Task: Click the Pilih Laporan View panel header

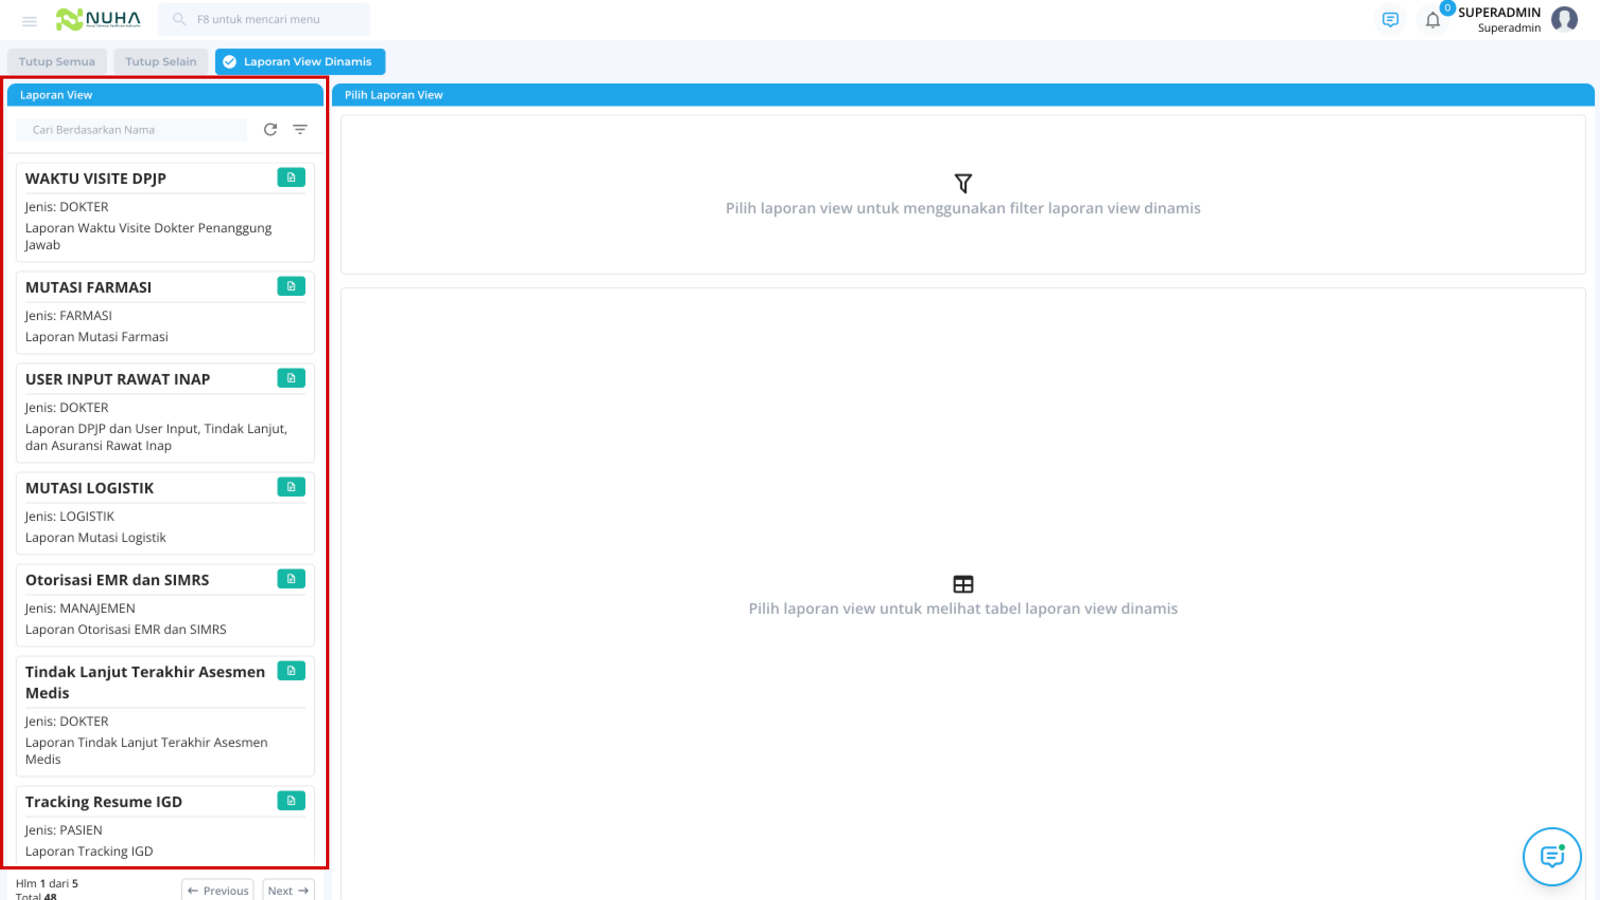Action: (x=963, y=95)
